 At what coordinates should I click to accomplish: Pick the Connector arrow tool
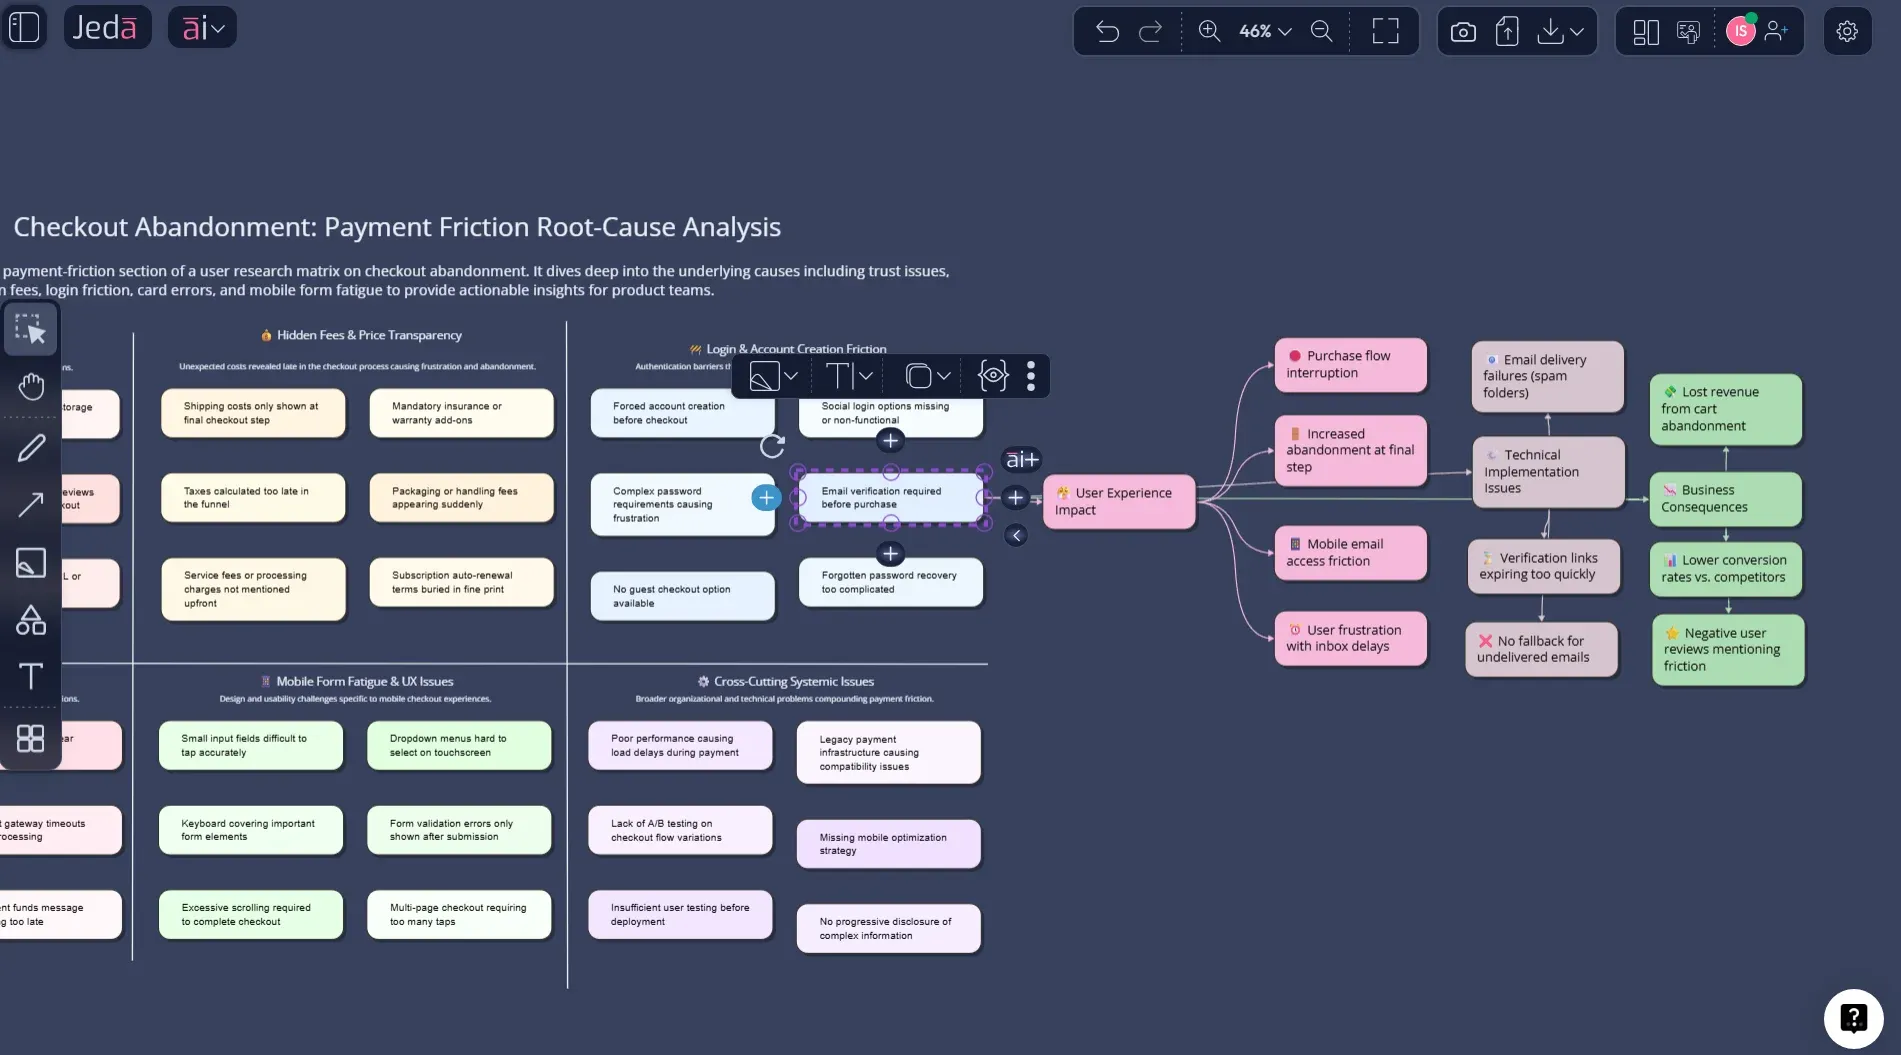(31, 505)
